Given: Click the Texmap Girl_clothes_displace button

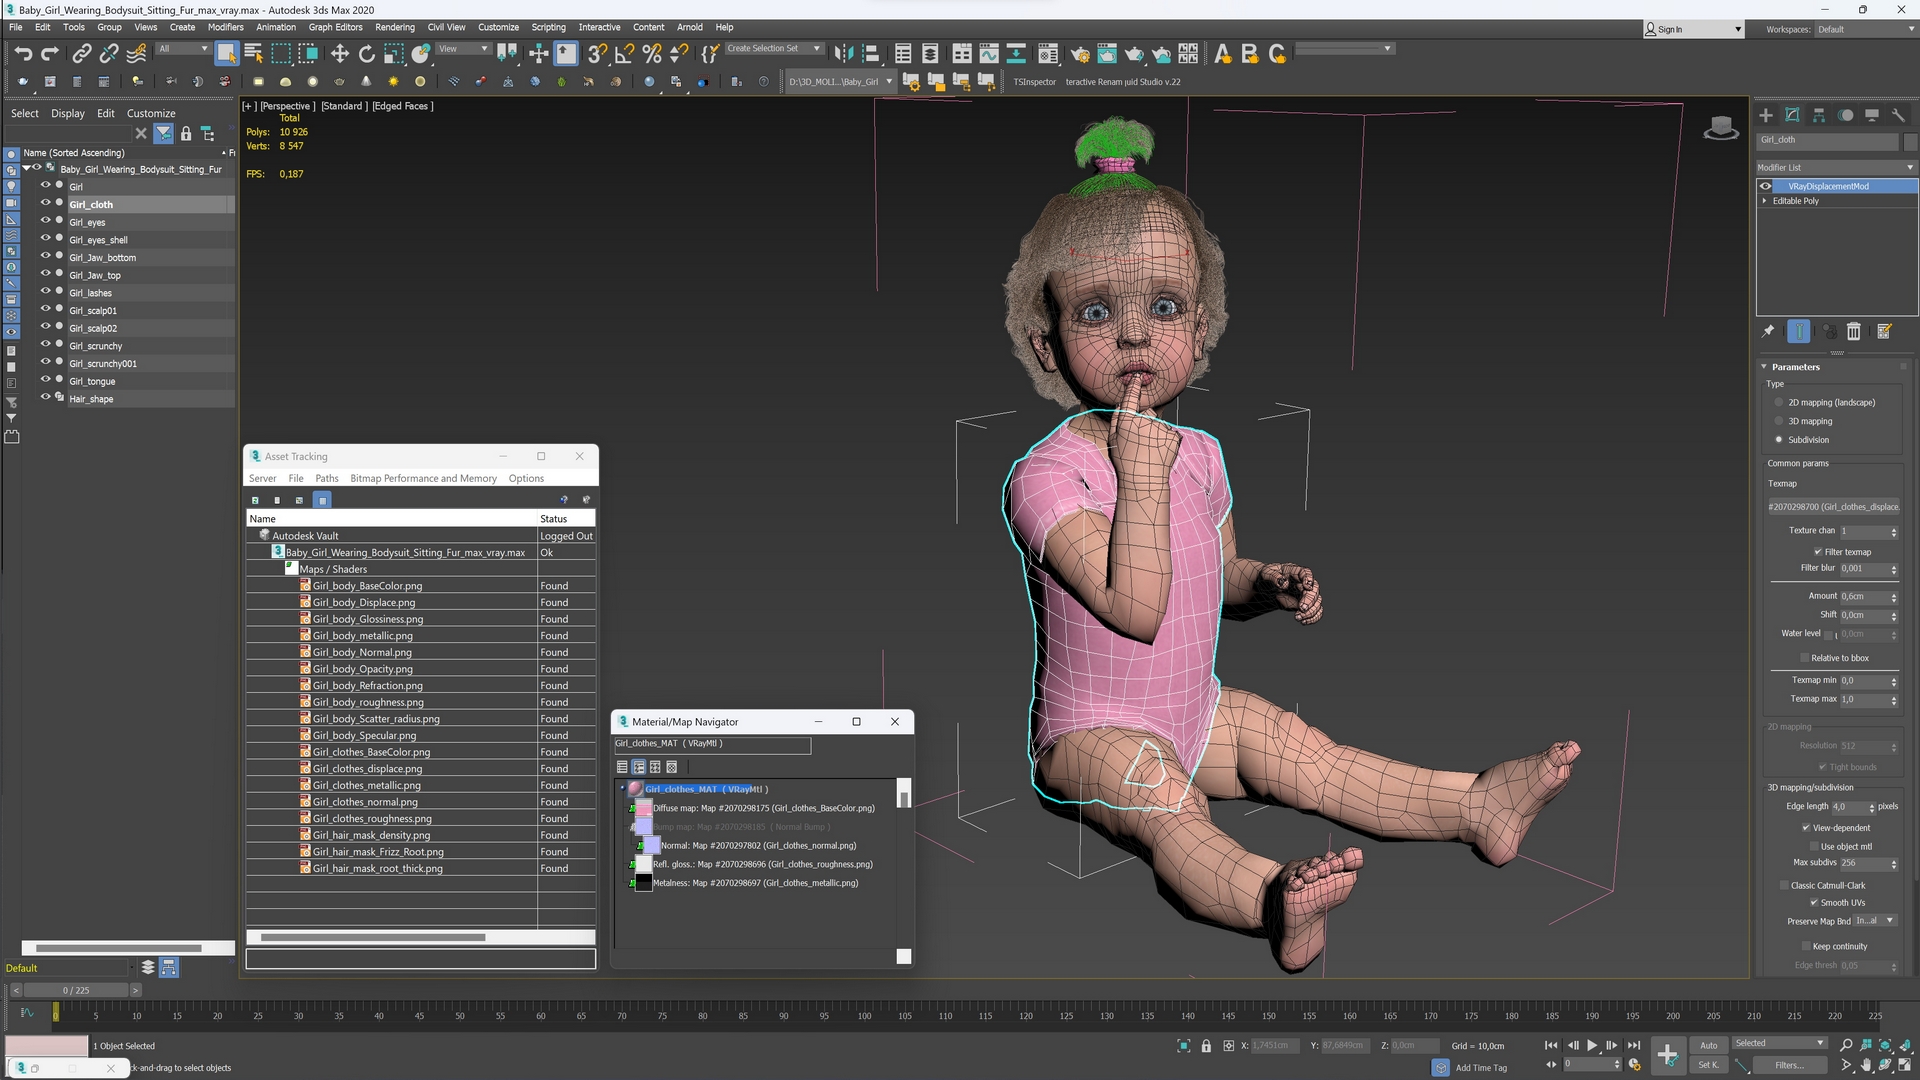Looking at the screenshot, I should (x=1833, y=507).
